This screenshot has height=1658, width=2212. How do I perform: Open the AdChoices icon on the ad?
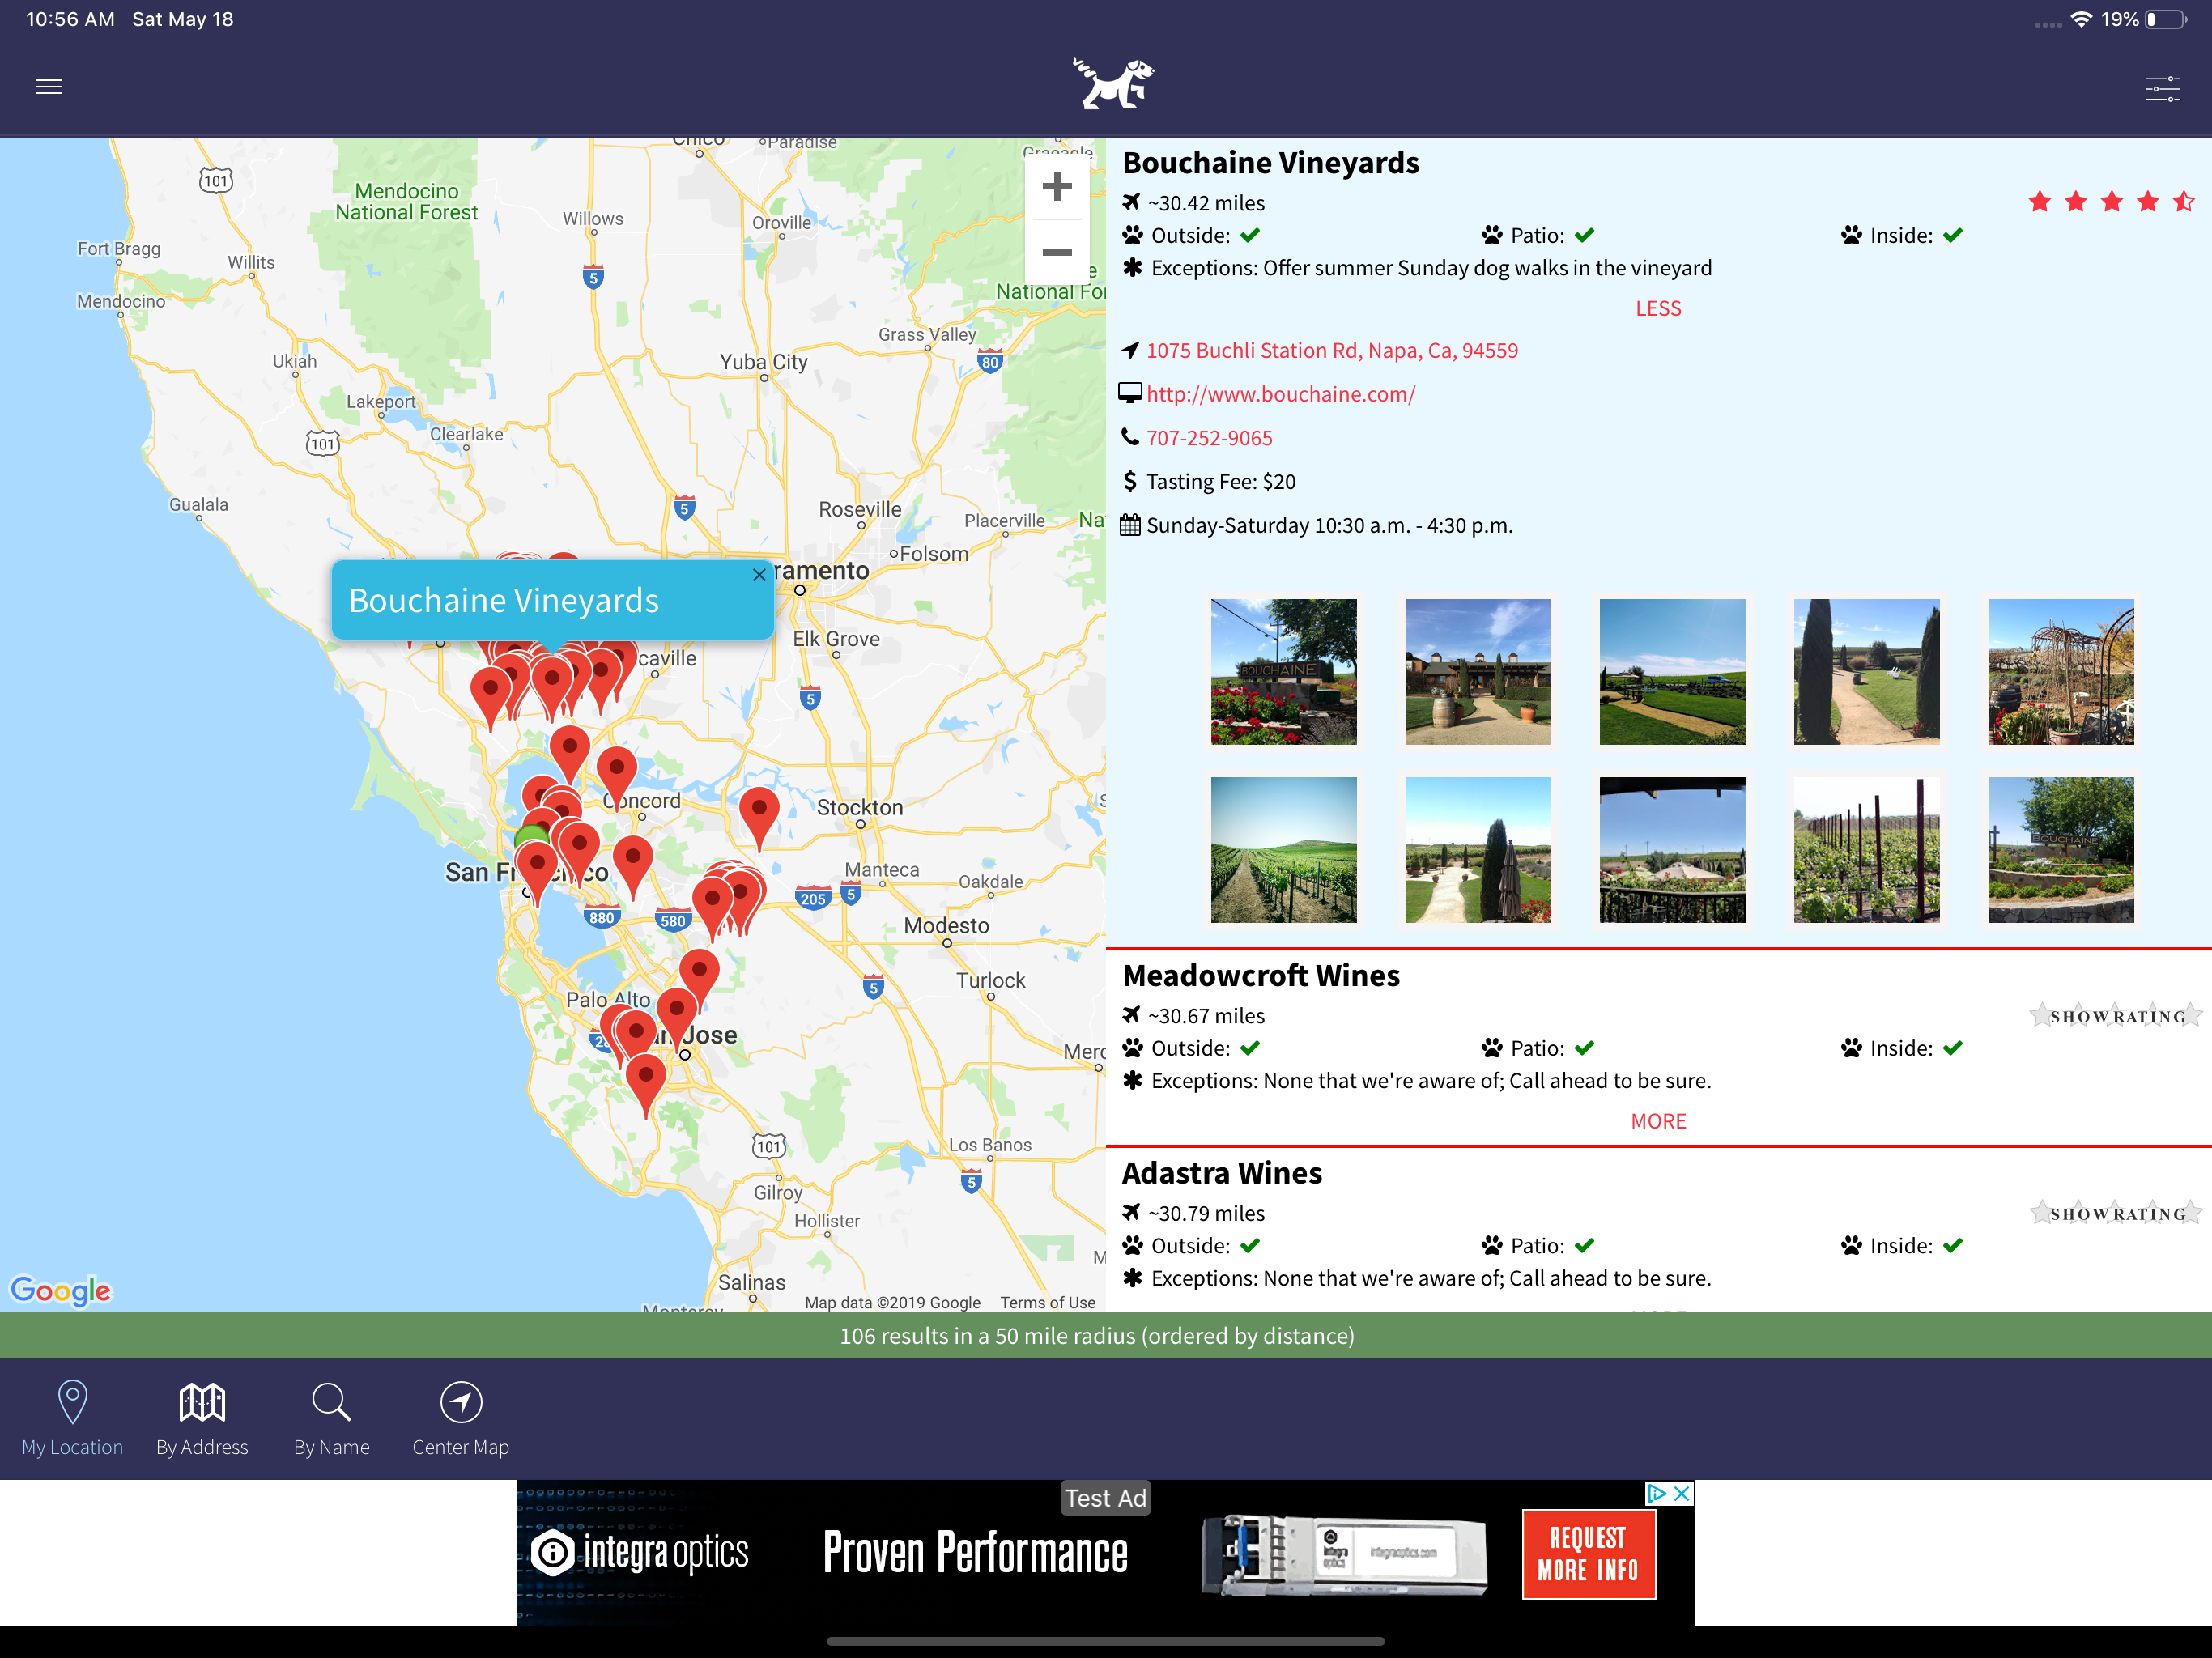point(1657,1493)
